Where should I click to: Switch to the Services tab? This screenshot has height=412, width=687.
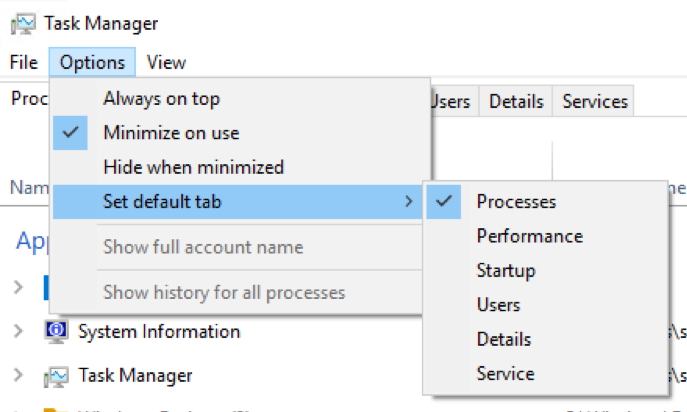click(x=595, y=101)
